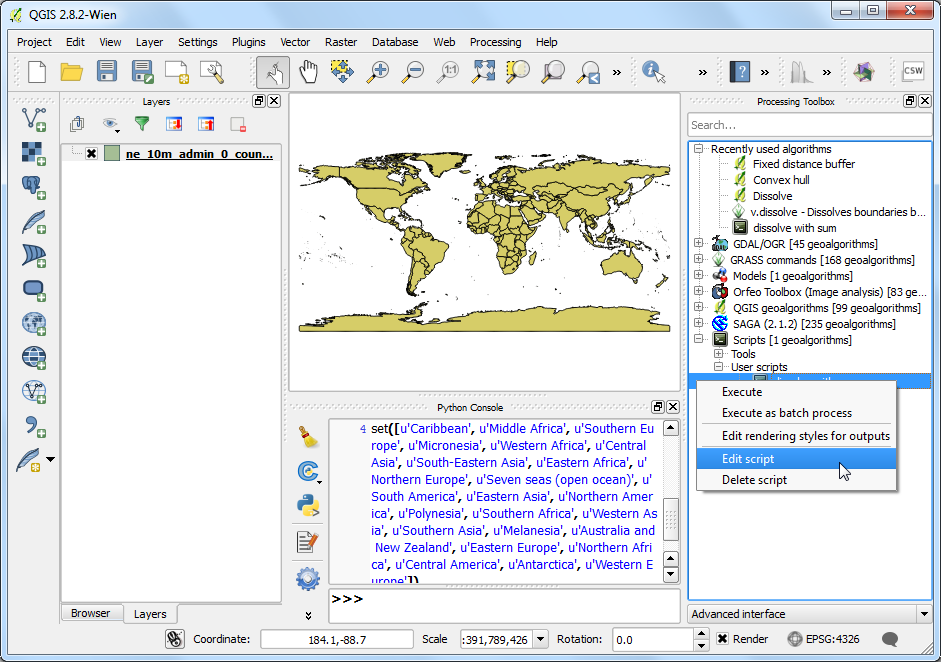Viewport: 941px width, 662px height.
Task: Open Python console settings gear
Action: click(x=308, y=579)
